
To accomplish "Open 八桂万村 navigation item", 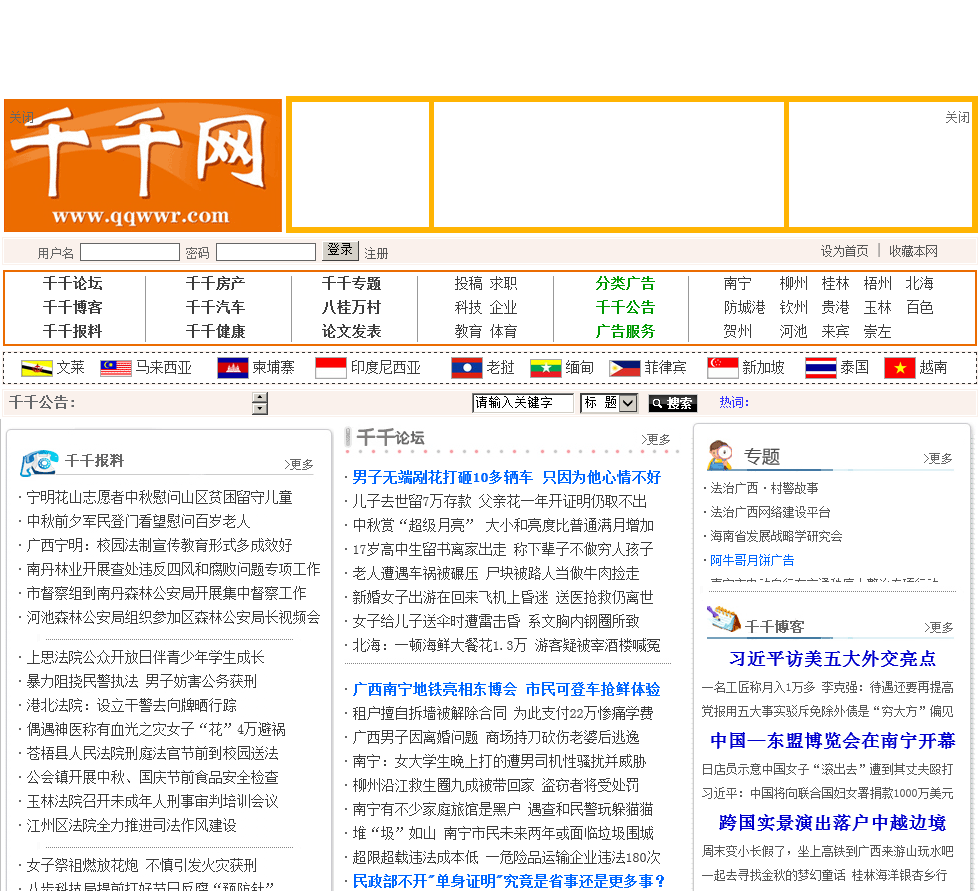I will 351,307.
